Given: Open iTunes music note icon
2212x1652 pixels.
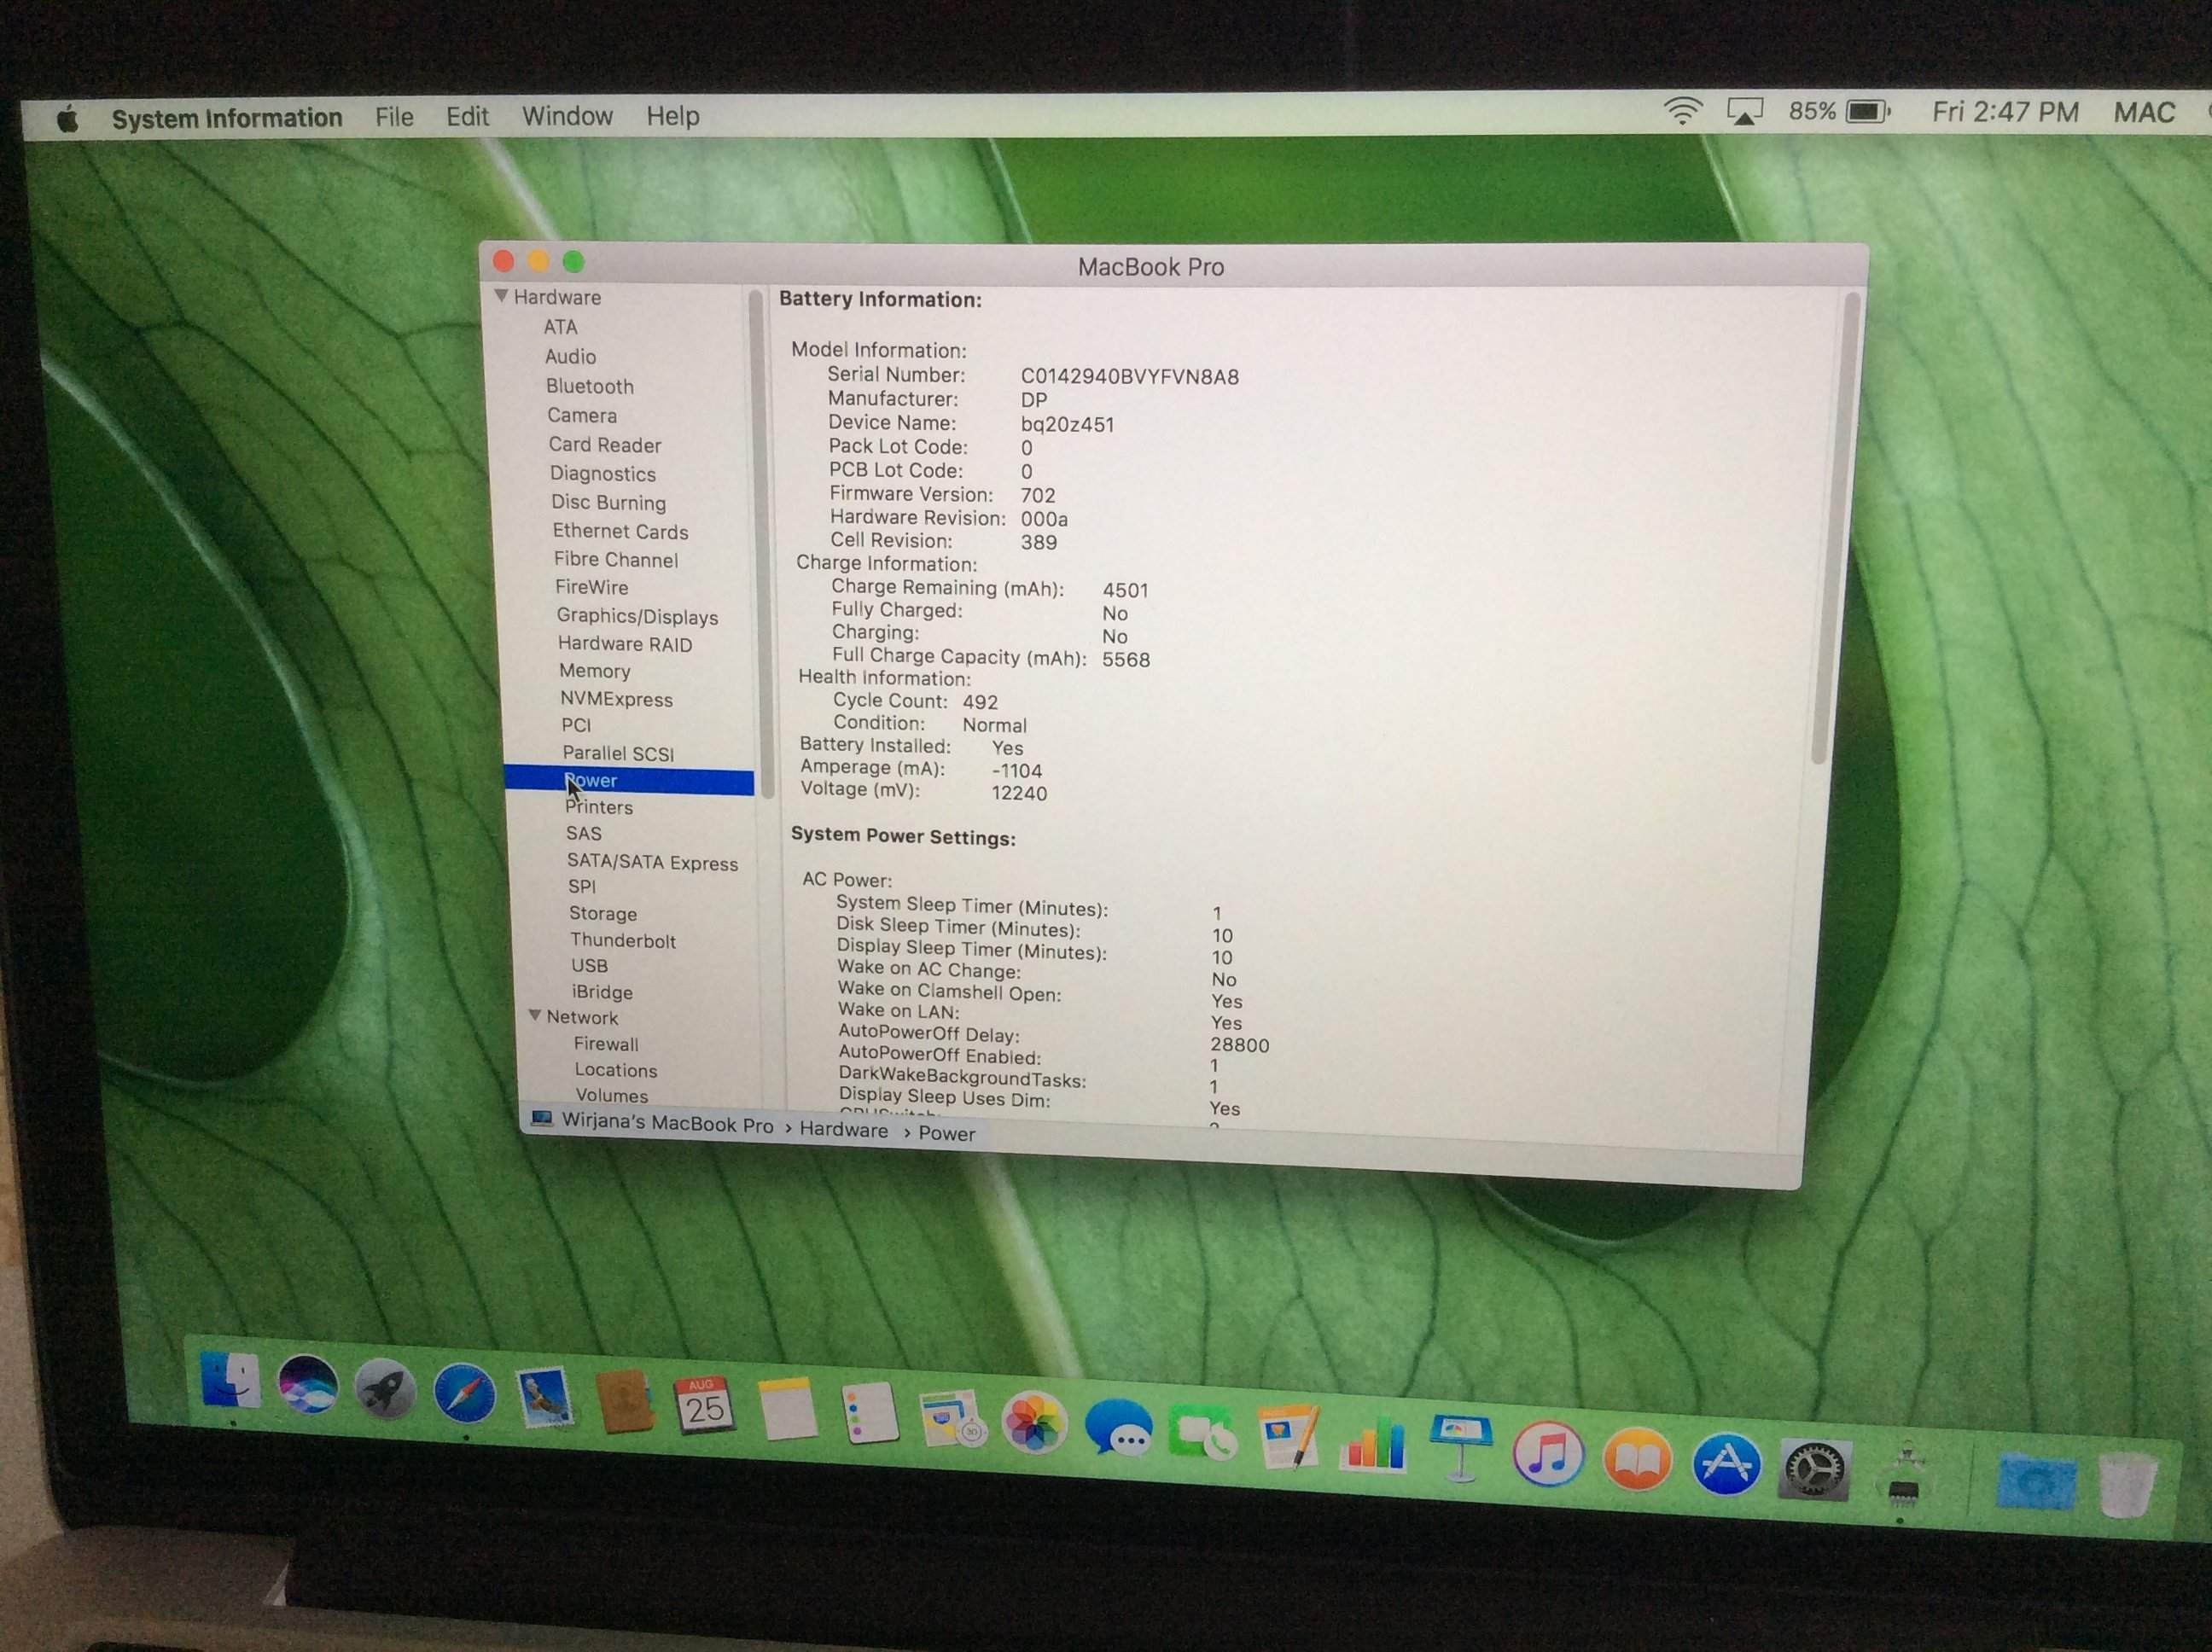Looking at the screenshot, I should tap(1548, 1453).
